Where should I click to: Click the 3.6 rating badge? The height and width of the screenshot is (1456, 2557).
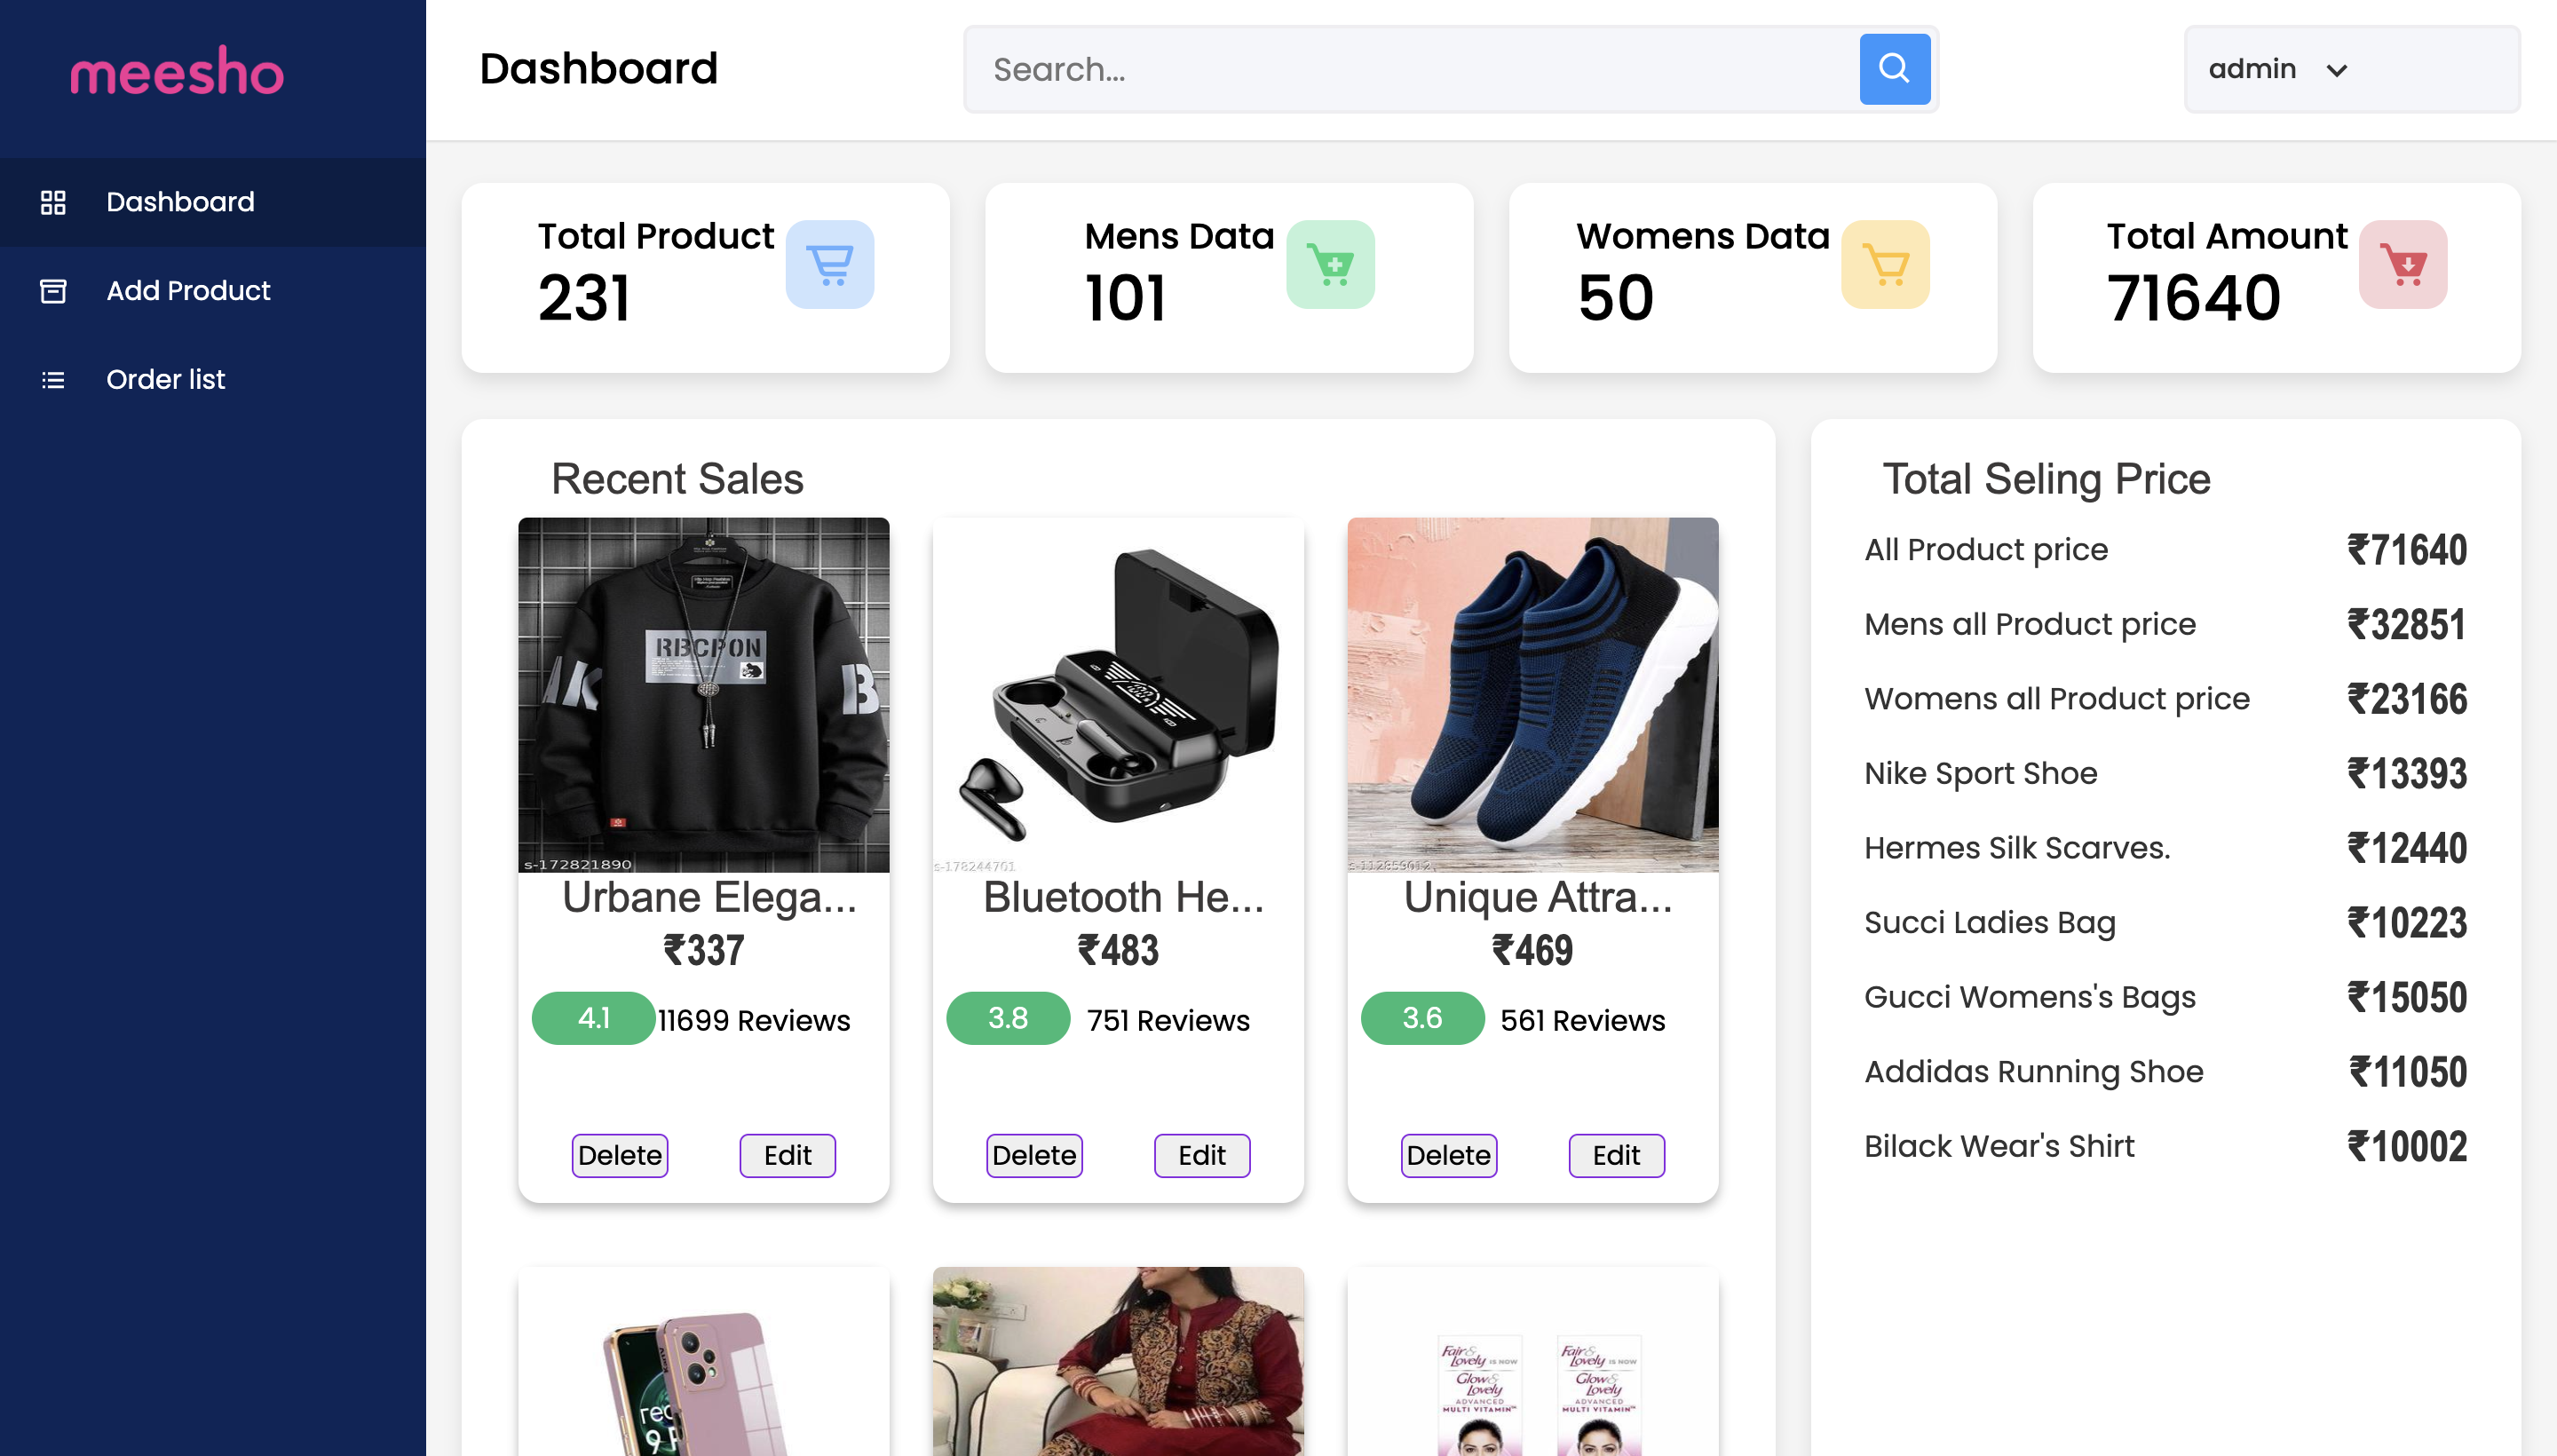[x=1422, y=1018]
